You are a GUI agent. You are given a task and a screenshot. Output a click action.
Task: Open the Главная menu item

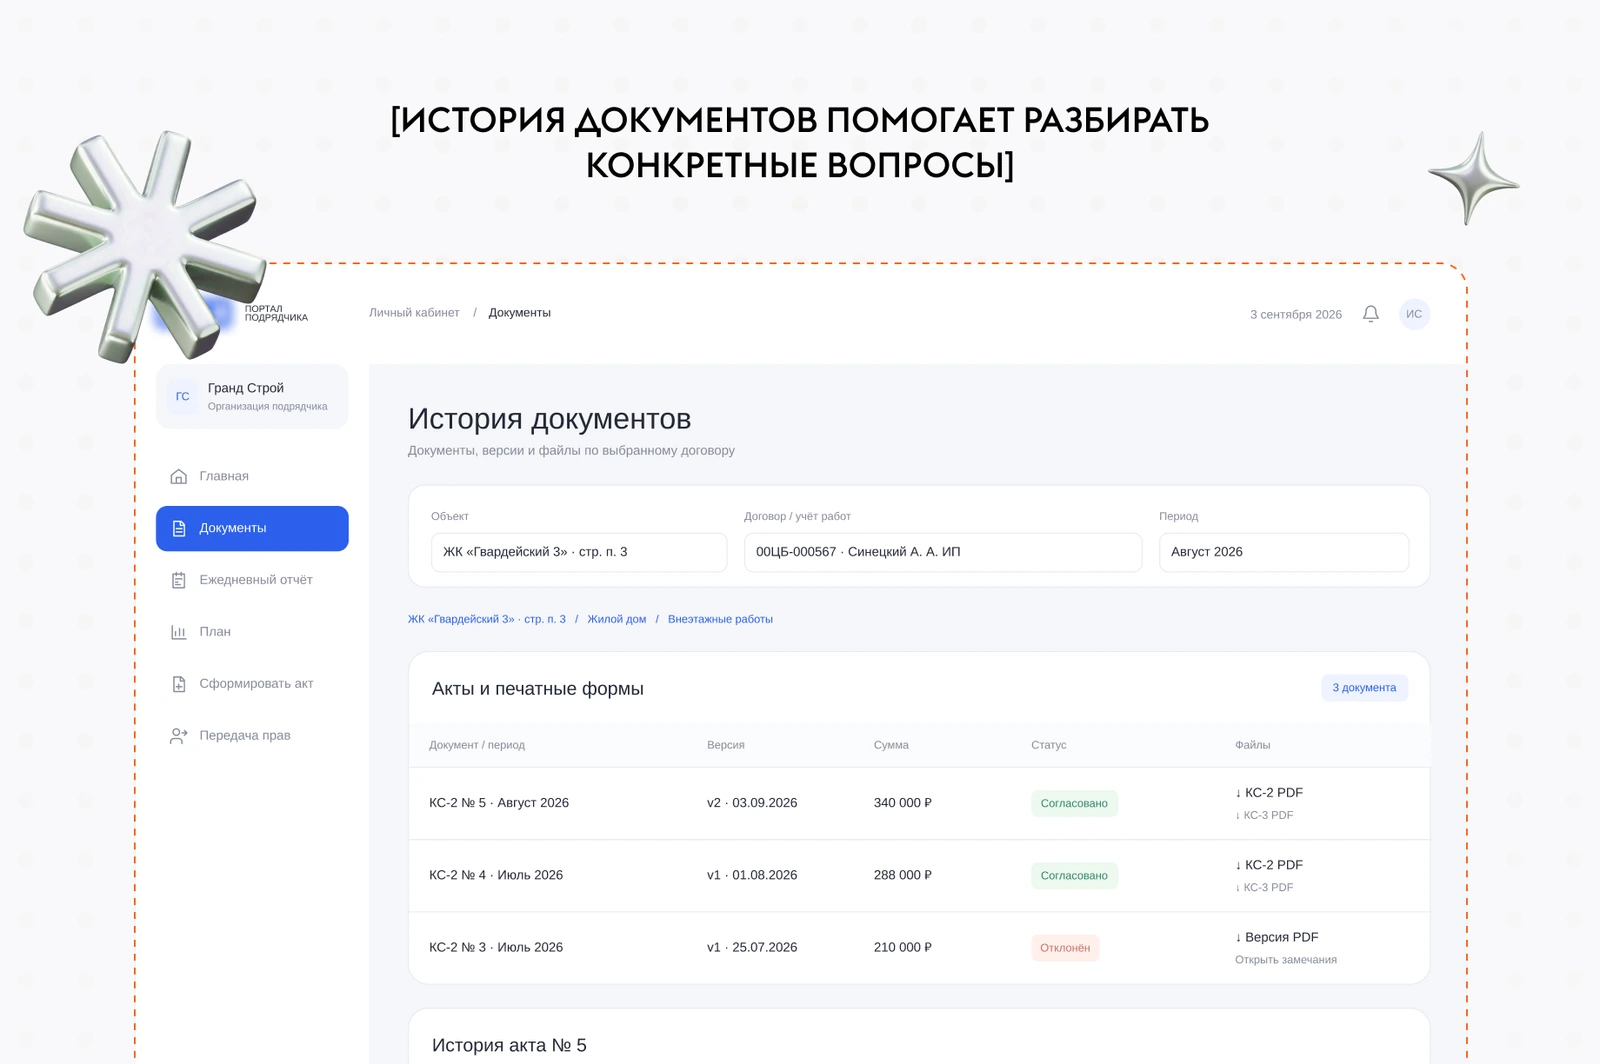(252, 476)
